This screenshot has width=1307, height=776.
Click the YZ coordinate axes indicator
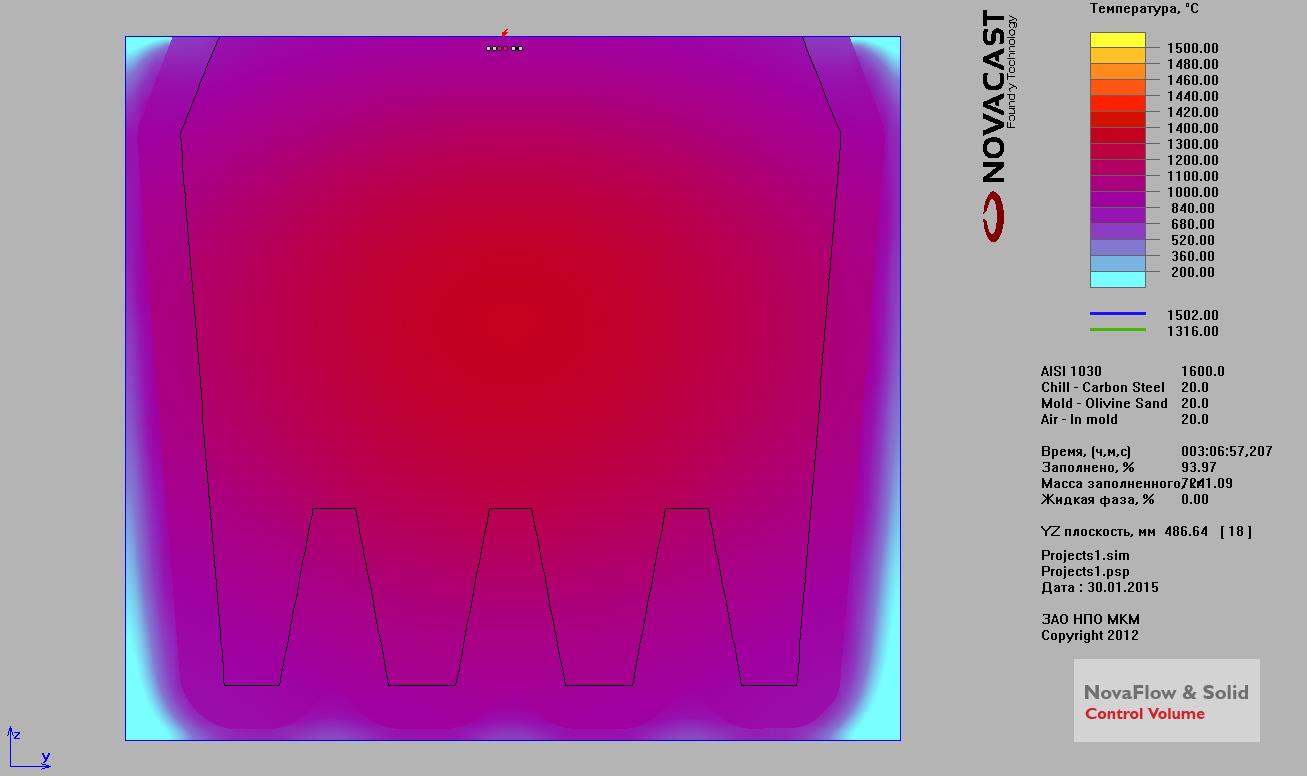[28, 749]
